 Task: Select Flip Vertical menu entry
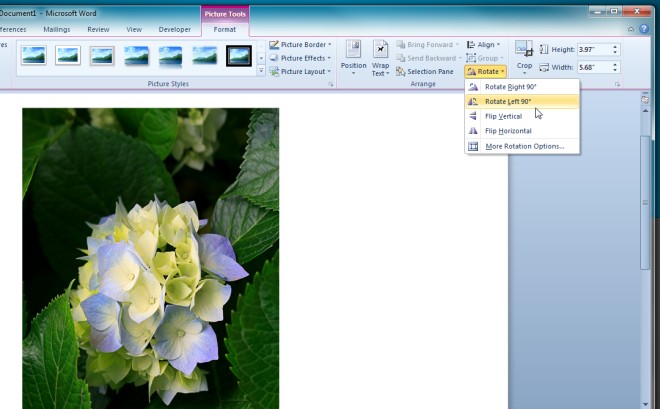pos(522,116)
